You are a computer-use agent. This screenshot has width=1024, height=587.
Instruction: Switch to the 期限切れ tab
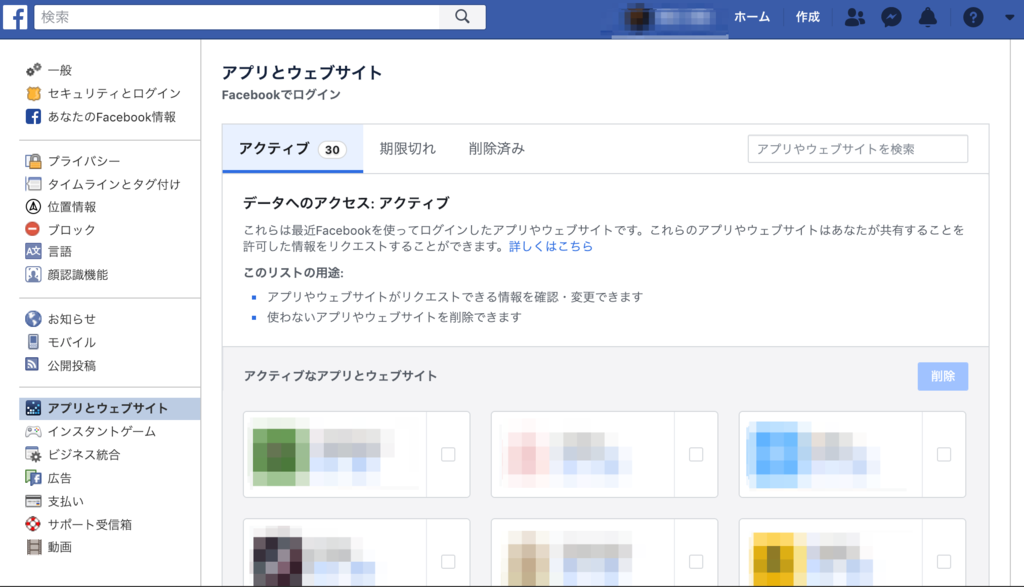(x=408, y=149)
